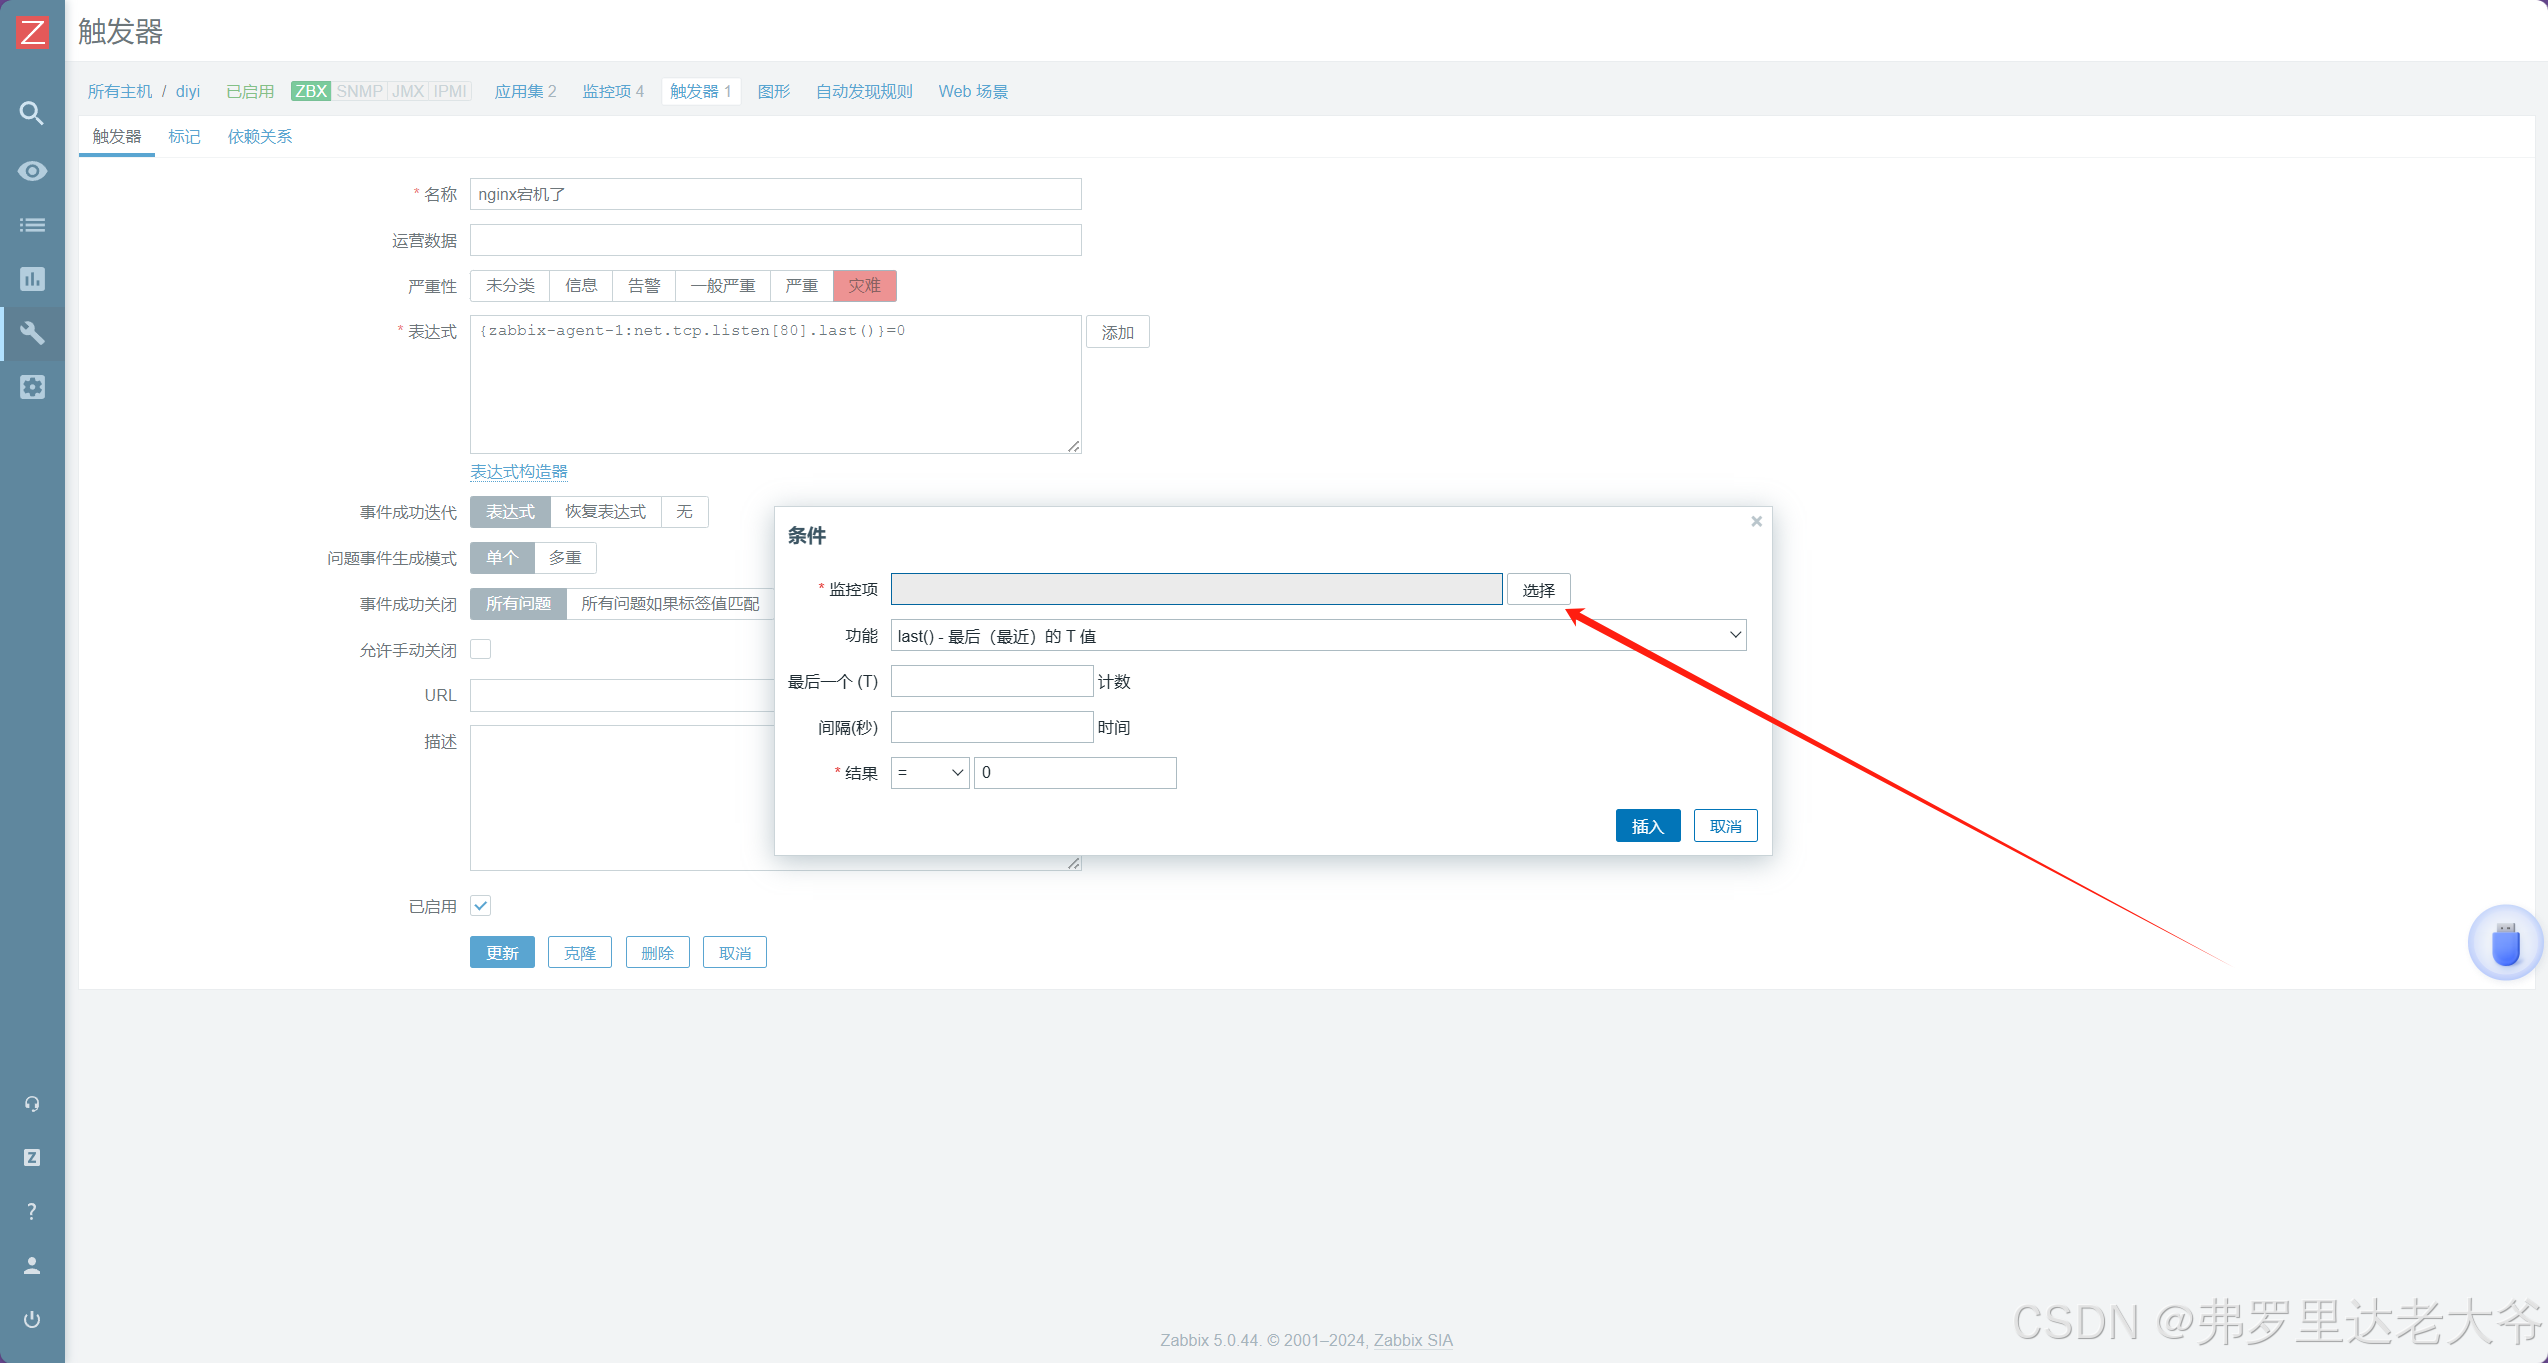Open the Administration gear icon menu

click(x=32, y=387)
